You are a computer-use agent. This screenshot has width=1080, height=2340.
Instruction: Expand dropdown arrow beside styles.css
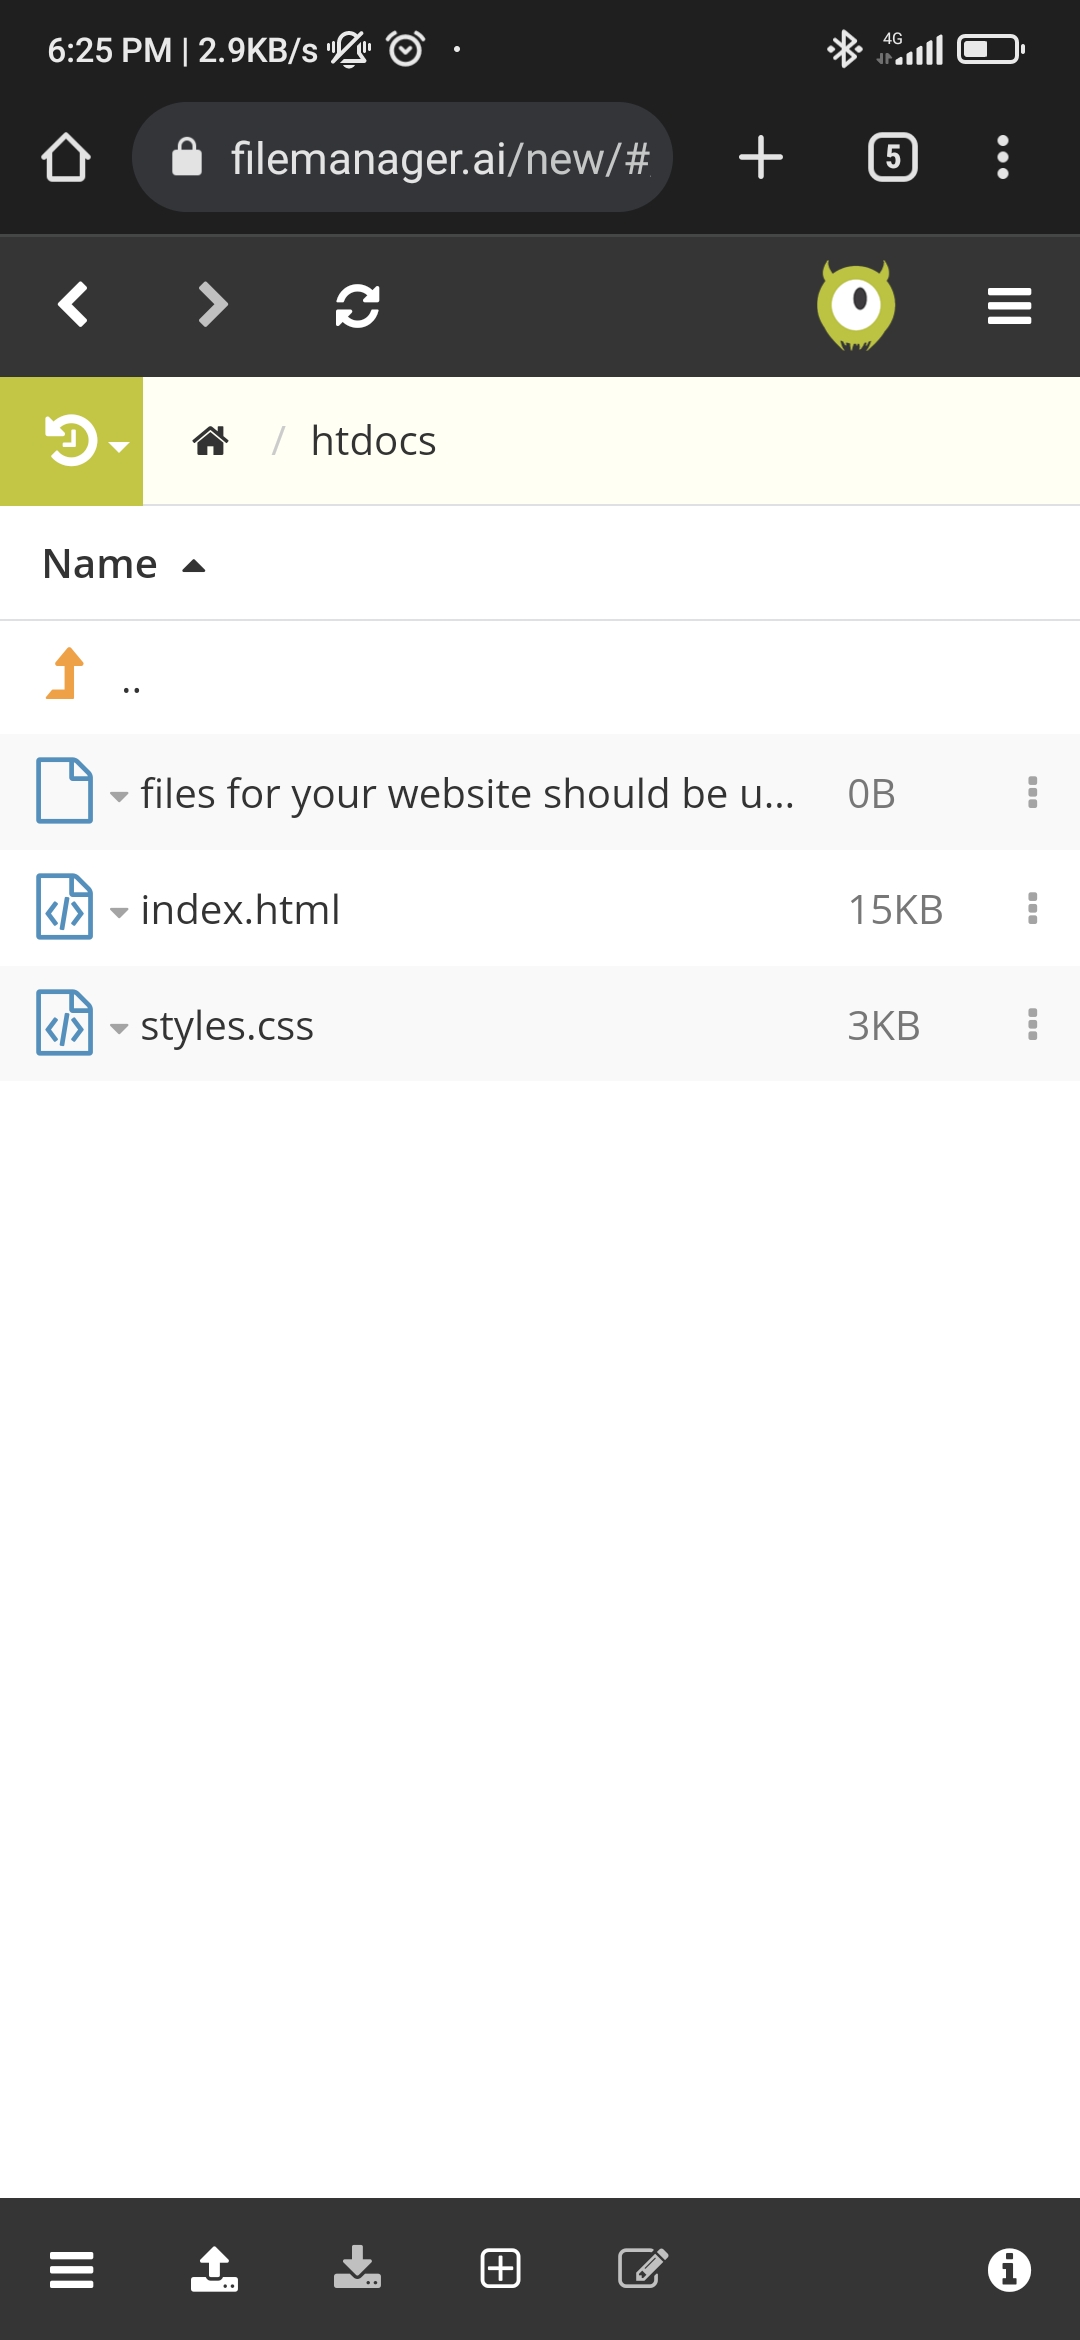[119, 1028]
